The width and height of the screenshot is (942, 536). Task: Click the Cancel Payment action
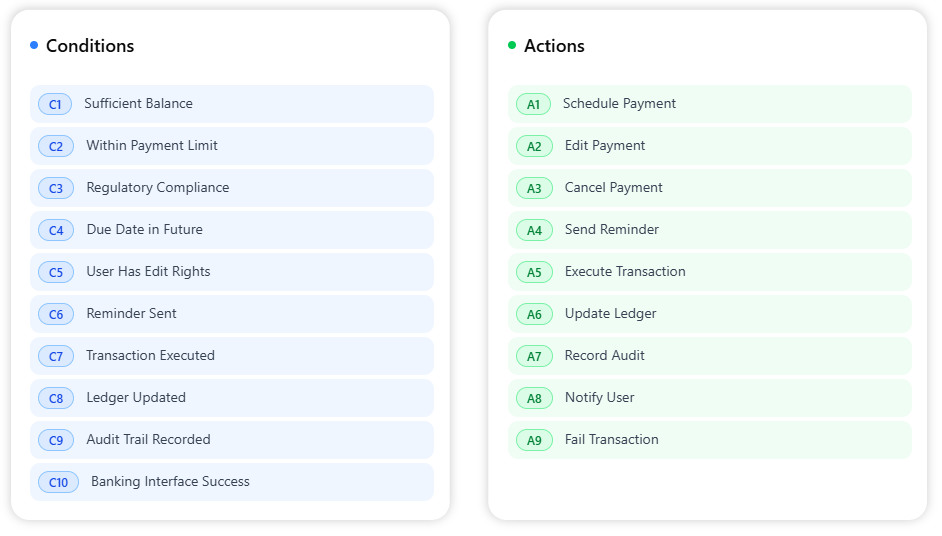point(710,188)
